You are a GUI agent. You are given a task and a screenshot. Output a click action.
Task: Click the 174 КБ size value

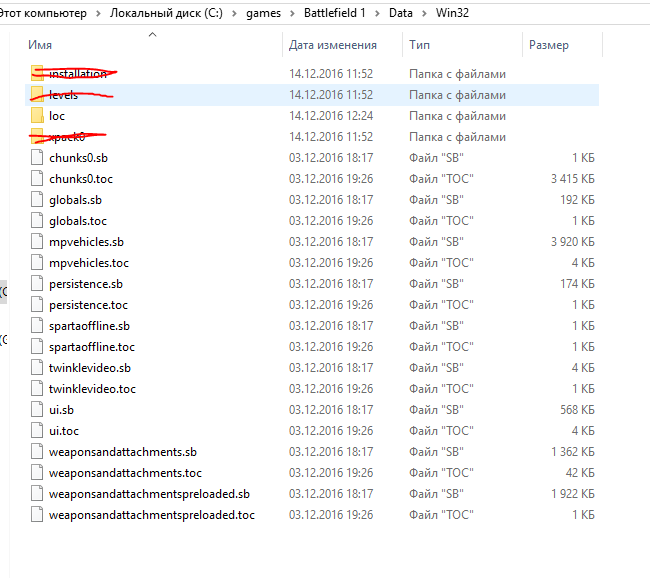pyautogui.click(x=577, y=284)
